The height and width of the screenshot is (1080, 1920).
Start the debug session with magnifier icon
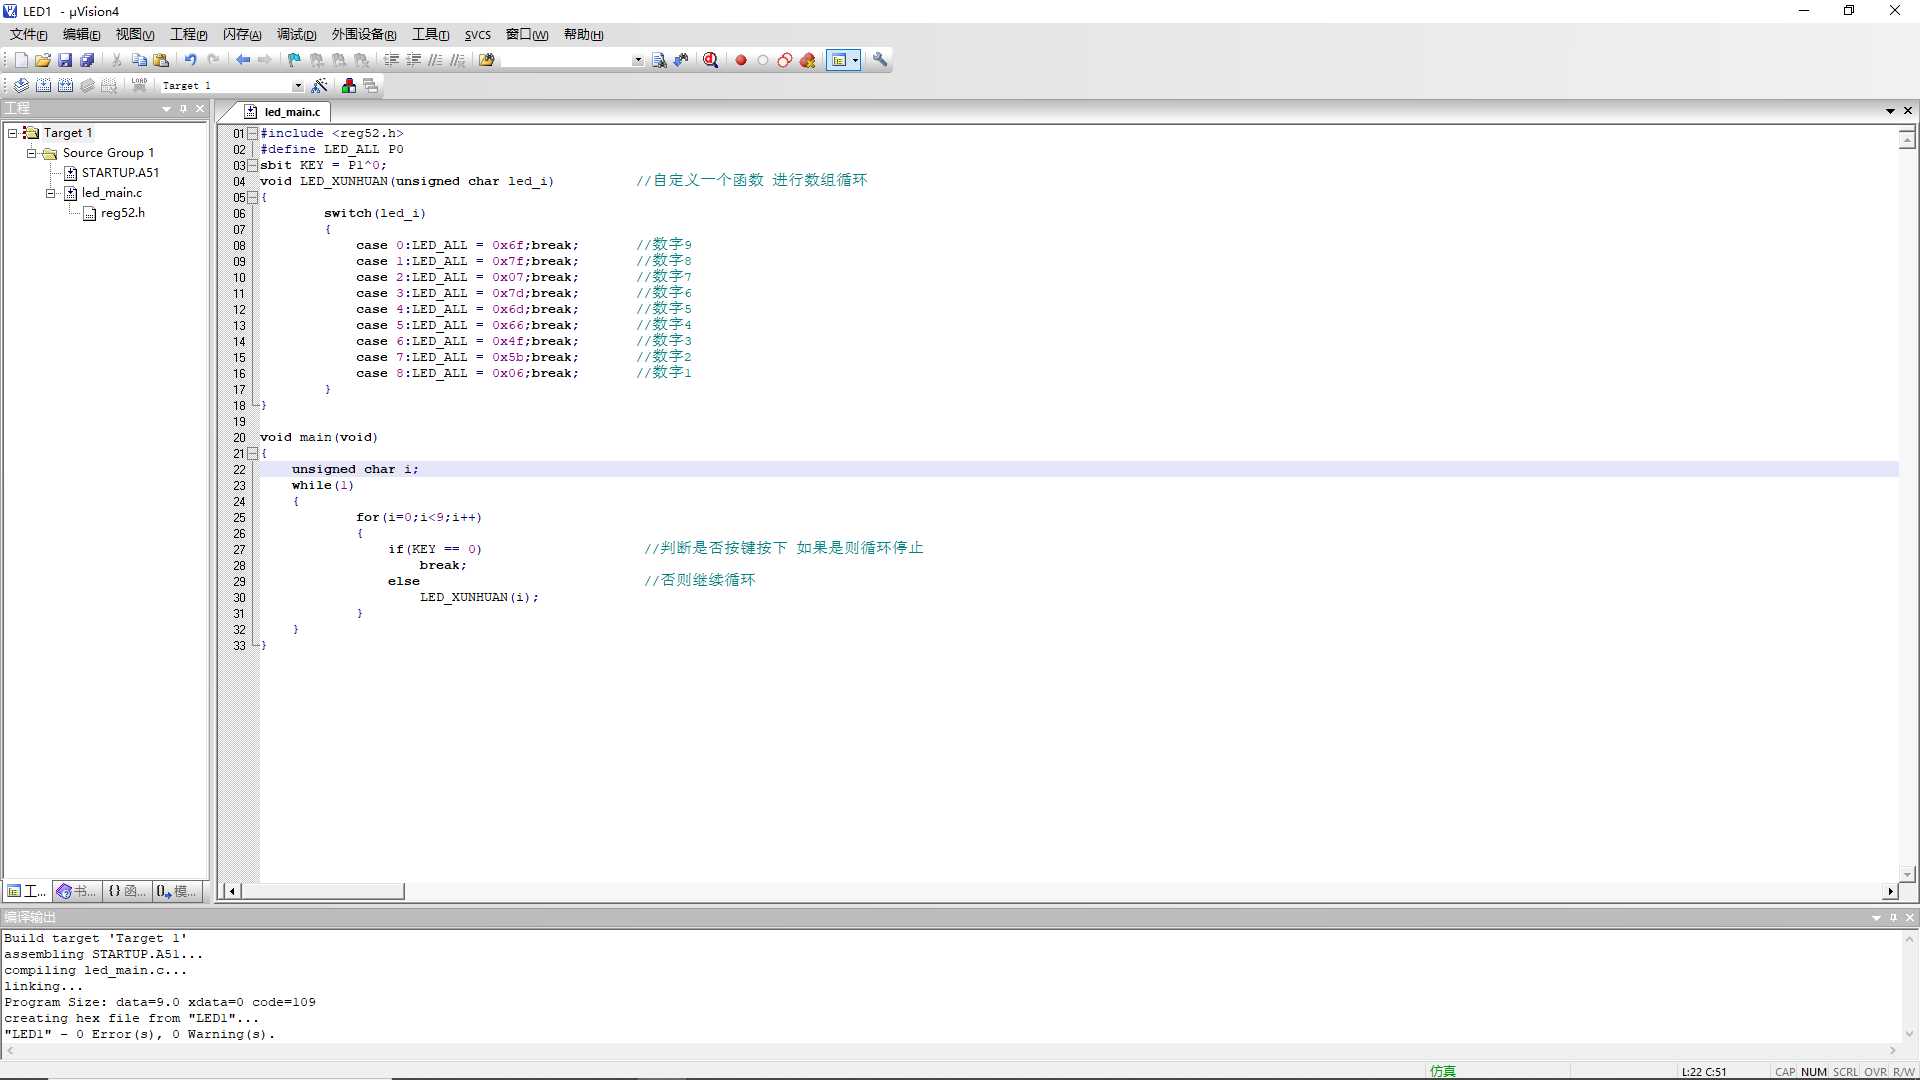tap(710, 60)
